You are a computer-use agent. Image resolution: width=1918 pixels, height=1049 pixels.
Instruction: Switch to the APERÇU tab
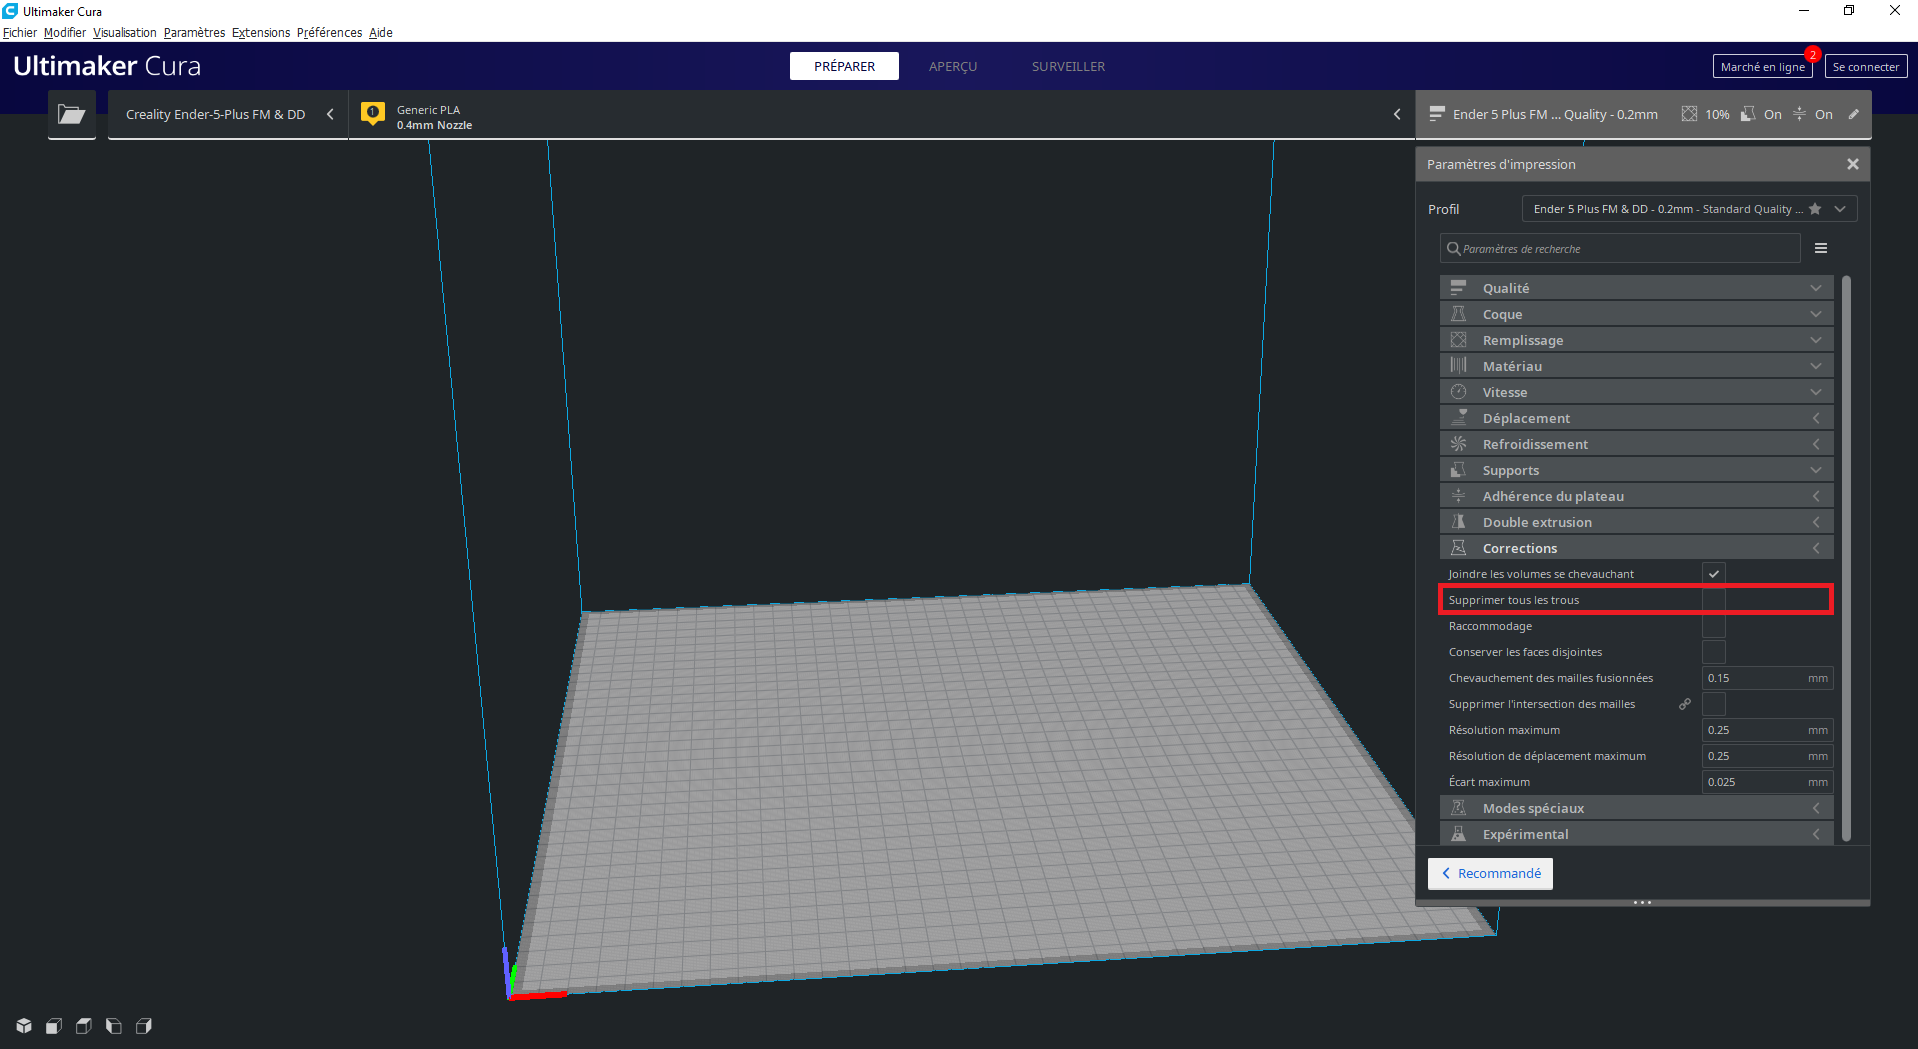[953, 66]
